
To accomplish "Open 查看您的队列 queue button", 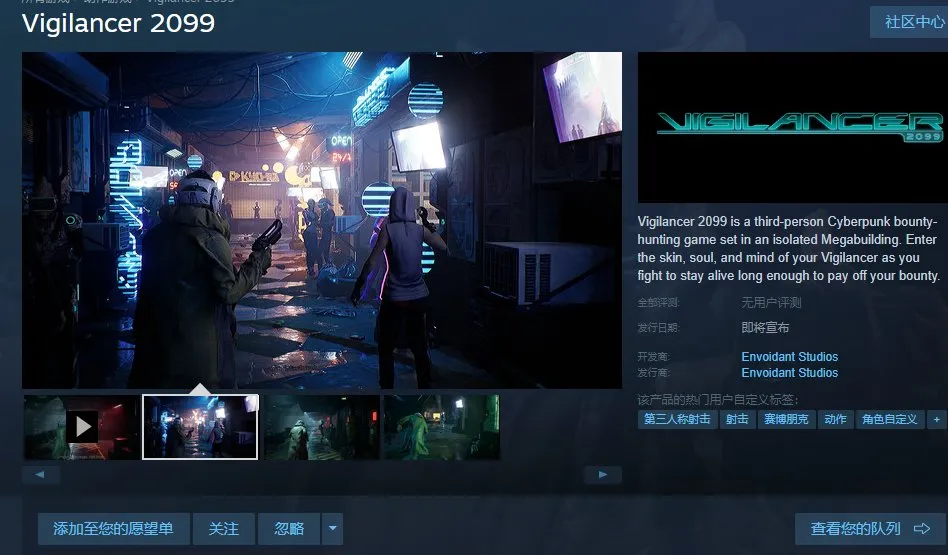I will click(870, 529).
